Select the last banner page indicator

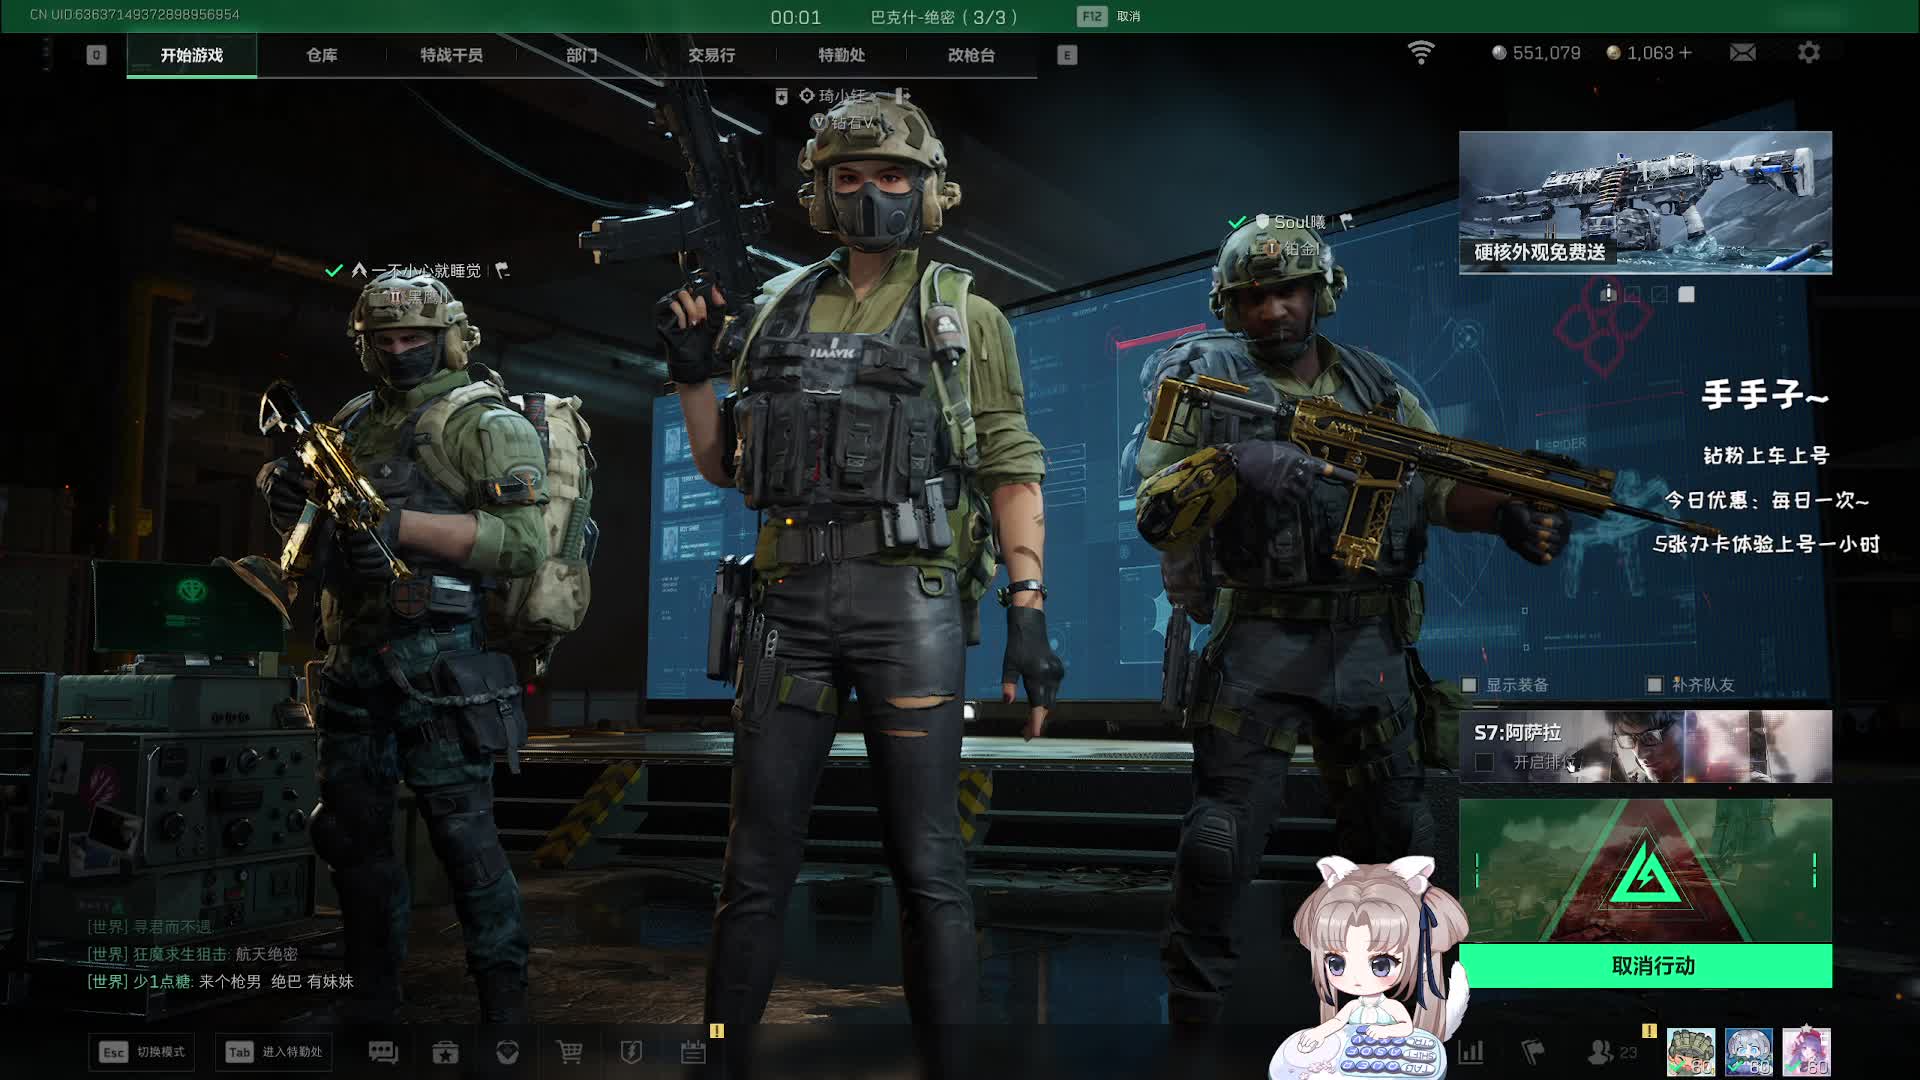coord(1686,294)
